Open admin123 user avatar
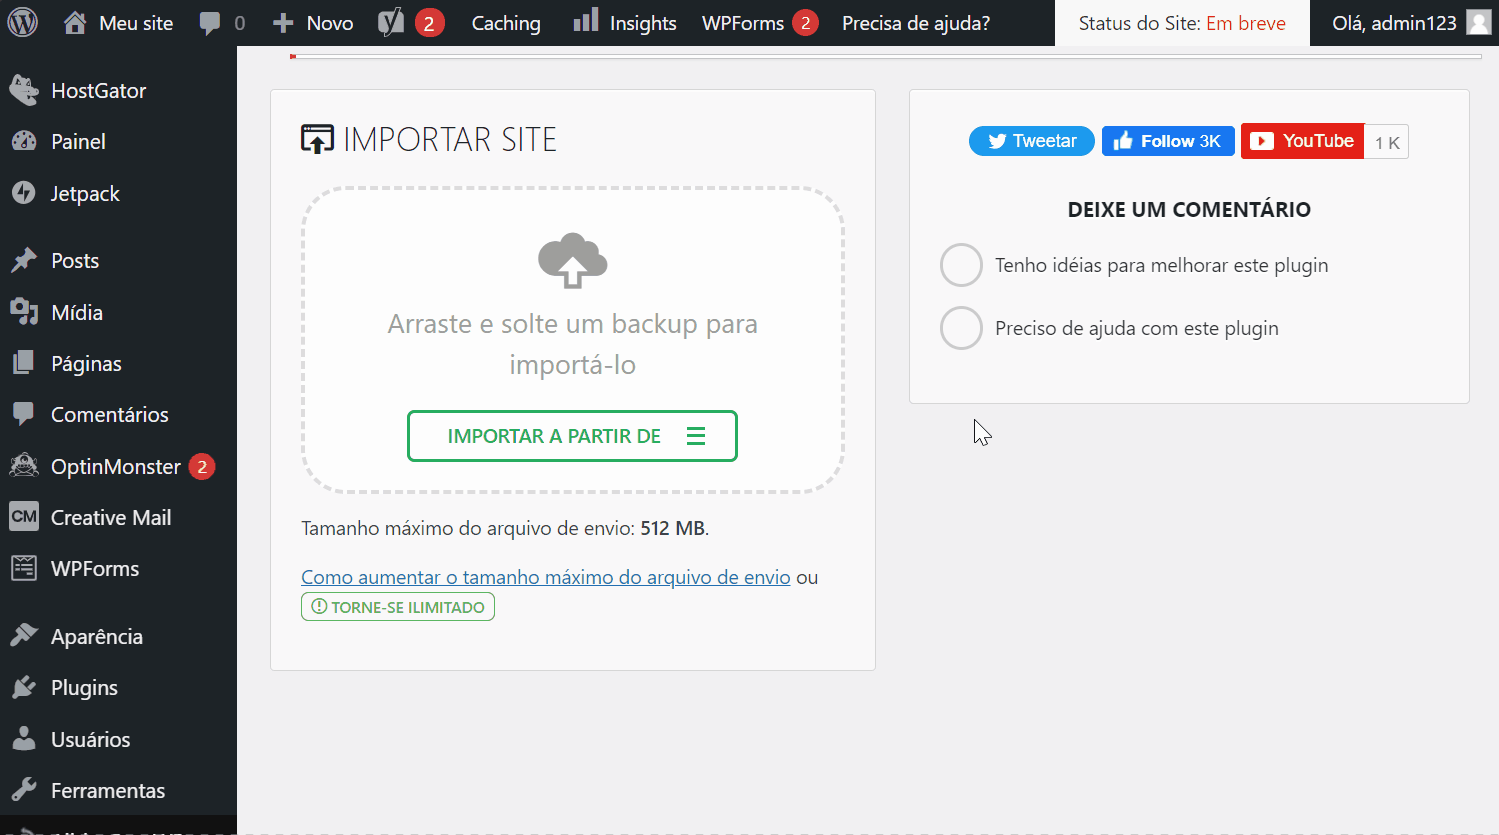Viewport: 1499px width, 835px height. click(x=1479, y=22)
